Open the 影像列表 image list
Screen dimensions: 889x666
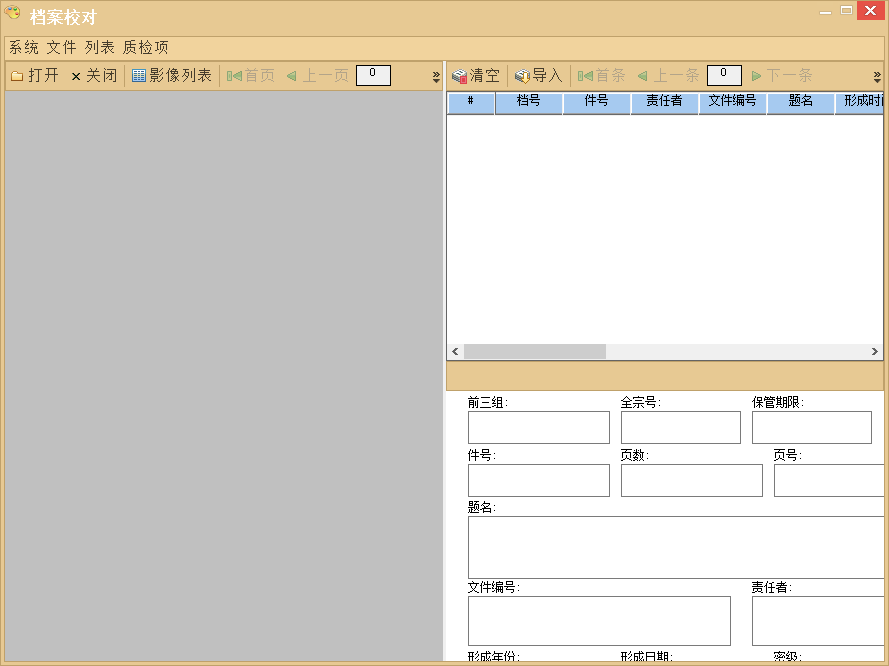point(172,75)
